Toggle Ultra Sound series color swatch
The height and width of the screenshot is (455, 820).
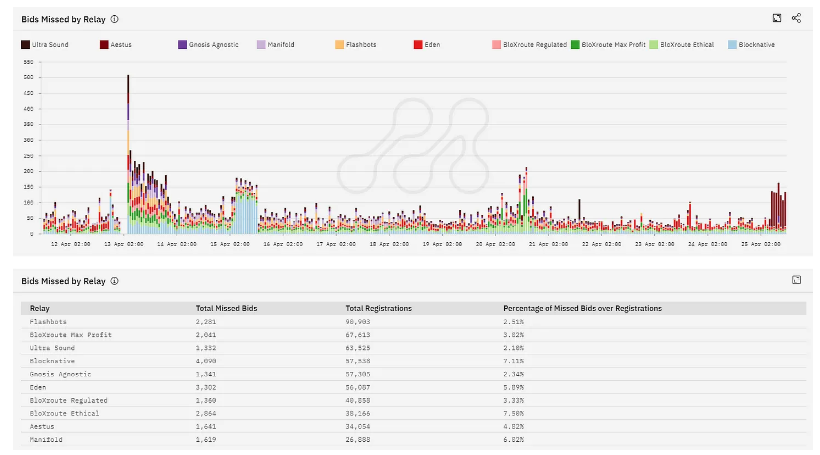(25, 44)
